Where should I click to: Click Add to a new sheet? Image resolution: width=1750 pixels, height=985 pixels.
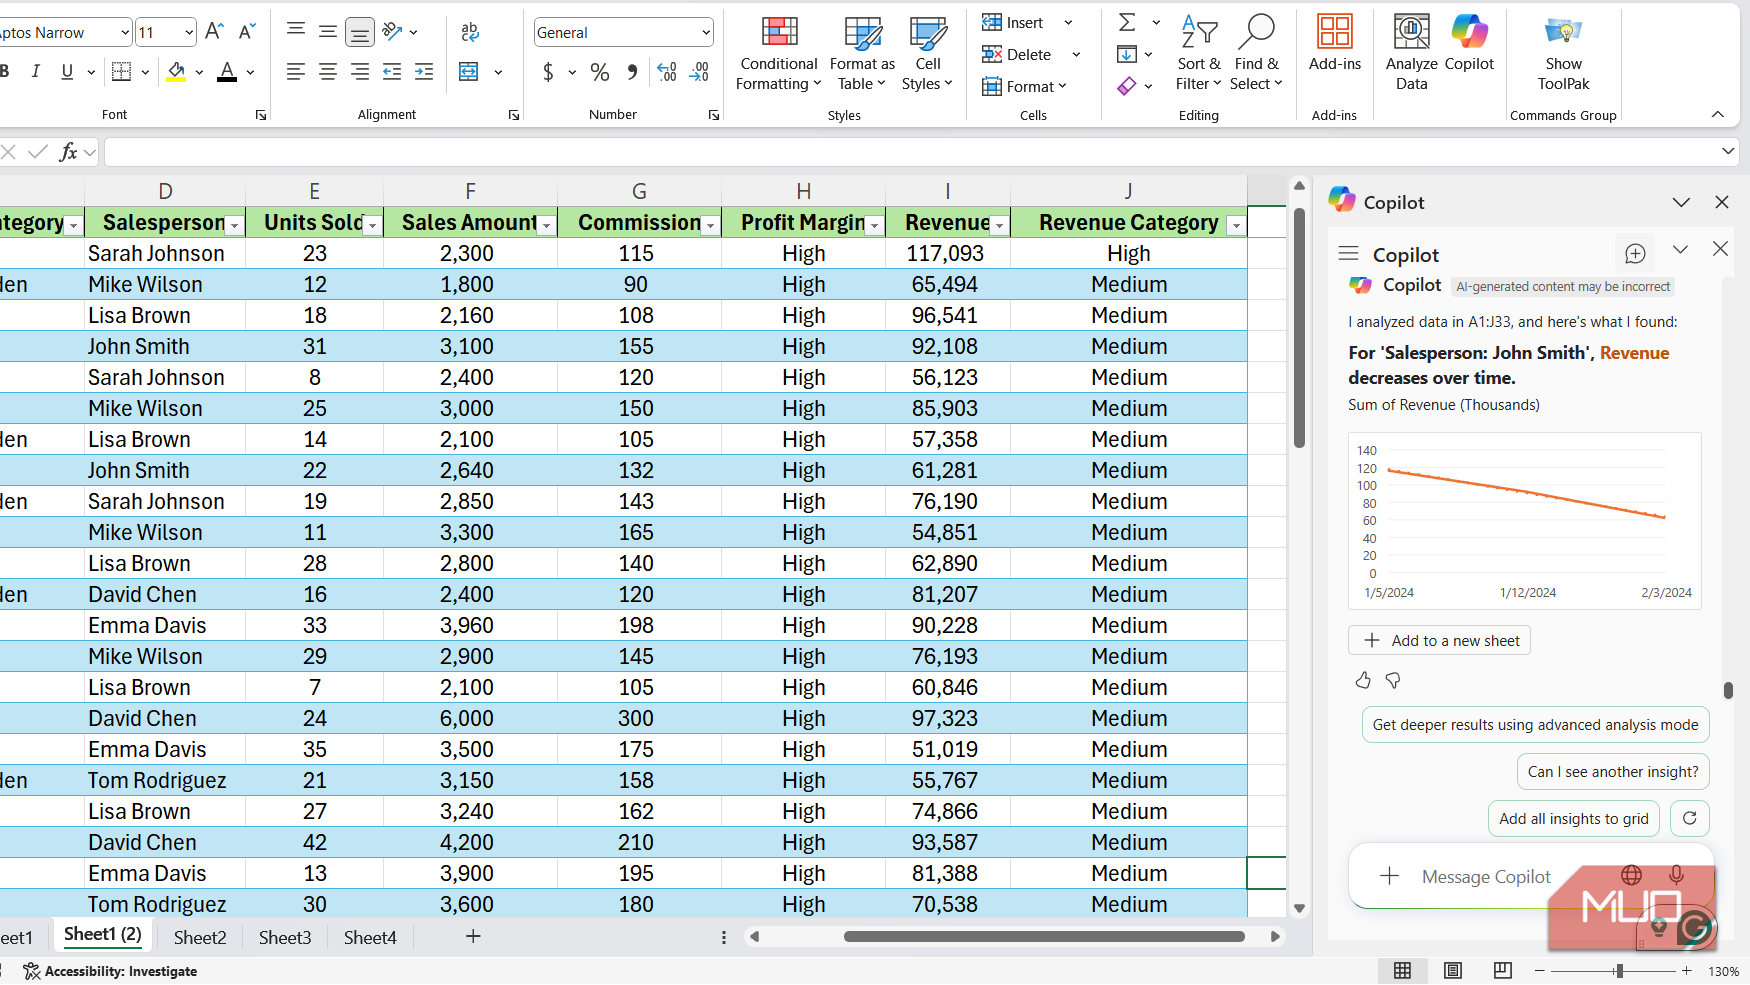1440,640
